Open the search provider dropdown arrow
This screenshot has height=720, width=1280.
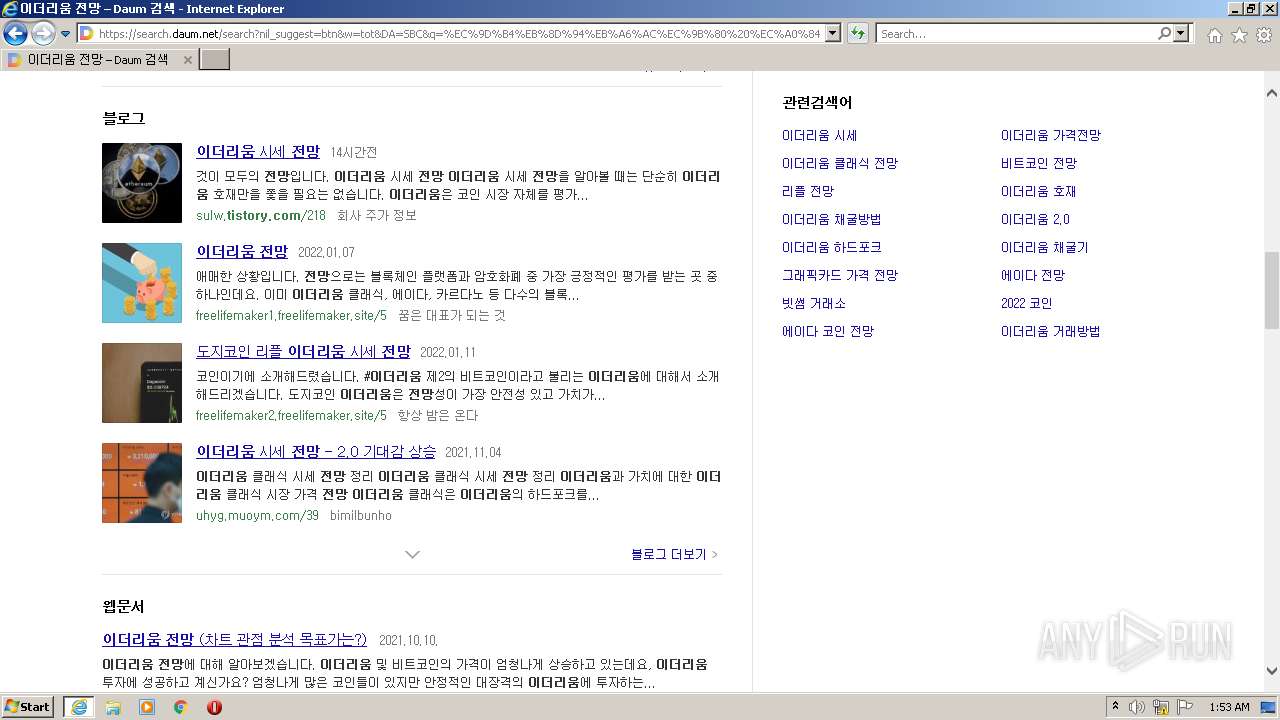[x=1182, y=34]
